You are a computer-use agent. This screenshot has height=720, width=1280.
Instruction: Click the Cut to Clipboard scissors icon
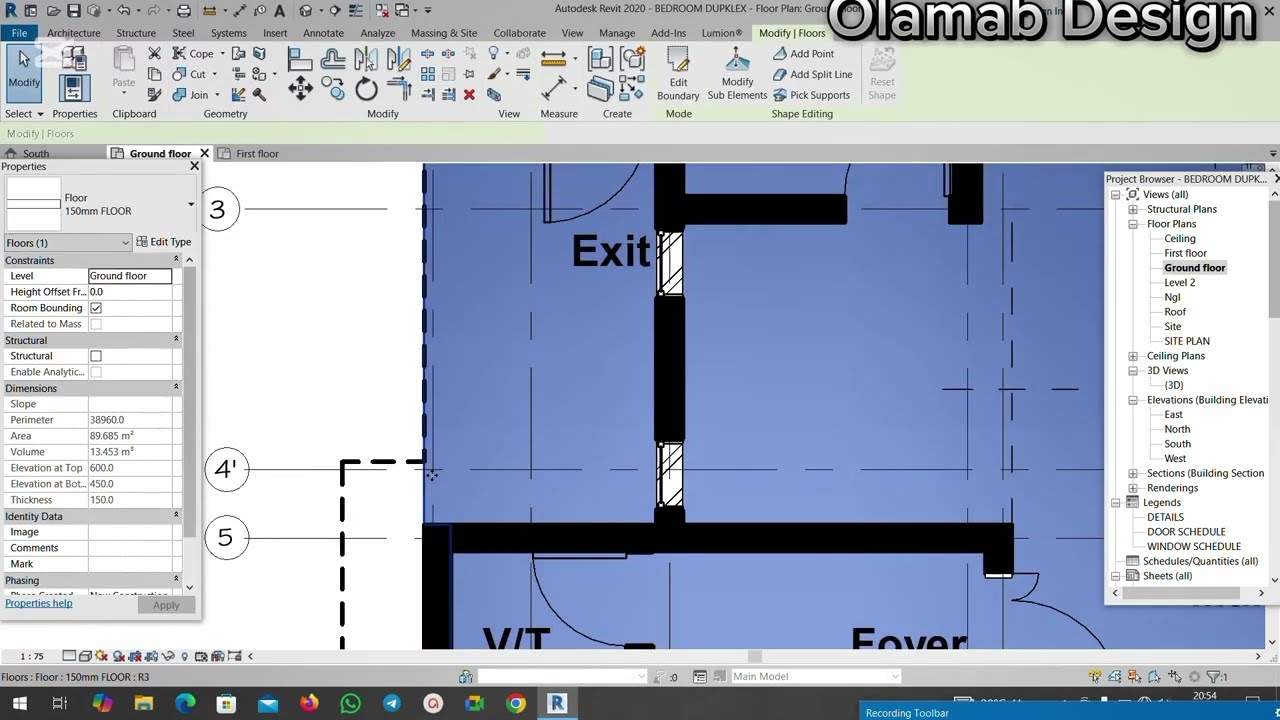pyautogui.click(x=154, y=53)
